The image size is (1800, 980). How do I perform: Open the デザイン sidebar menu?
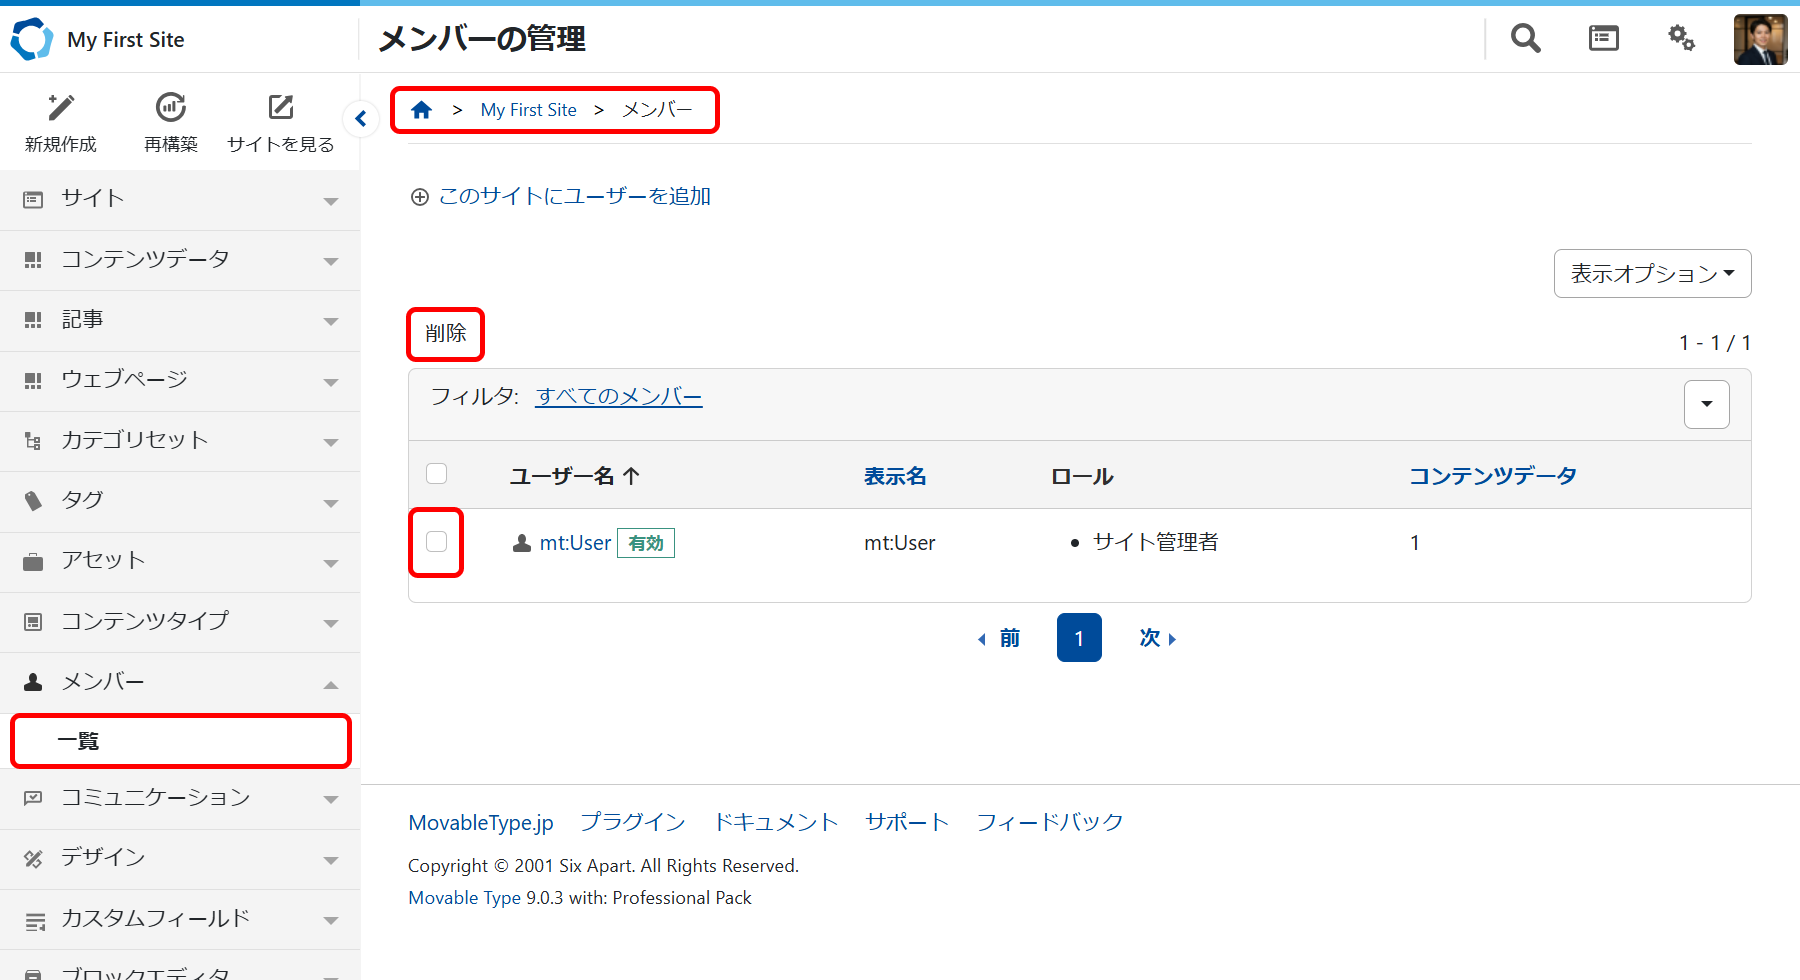coord(180,858)
